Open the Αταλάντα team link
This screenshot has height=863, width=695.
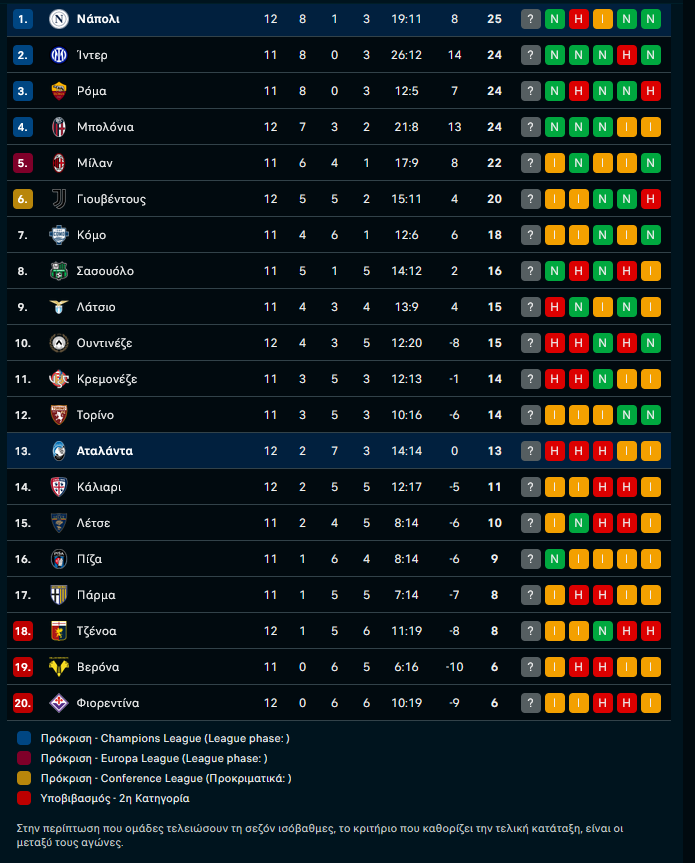(x=104, y=451)
